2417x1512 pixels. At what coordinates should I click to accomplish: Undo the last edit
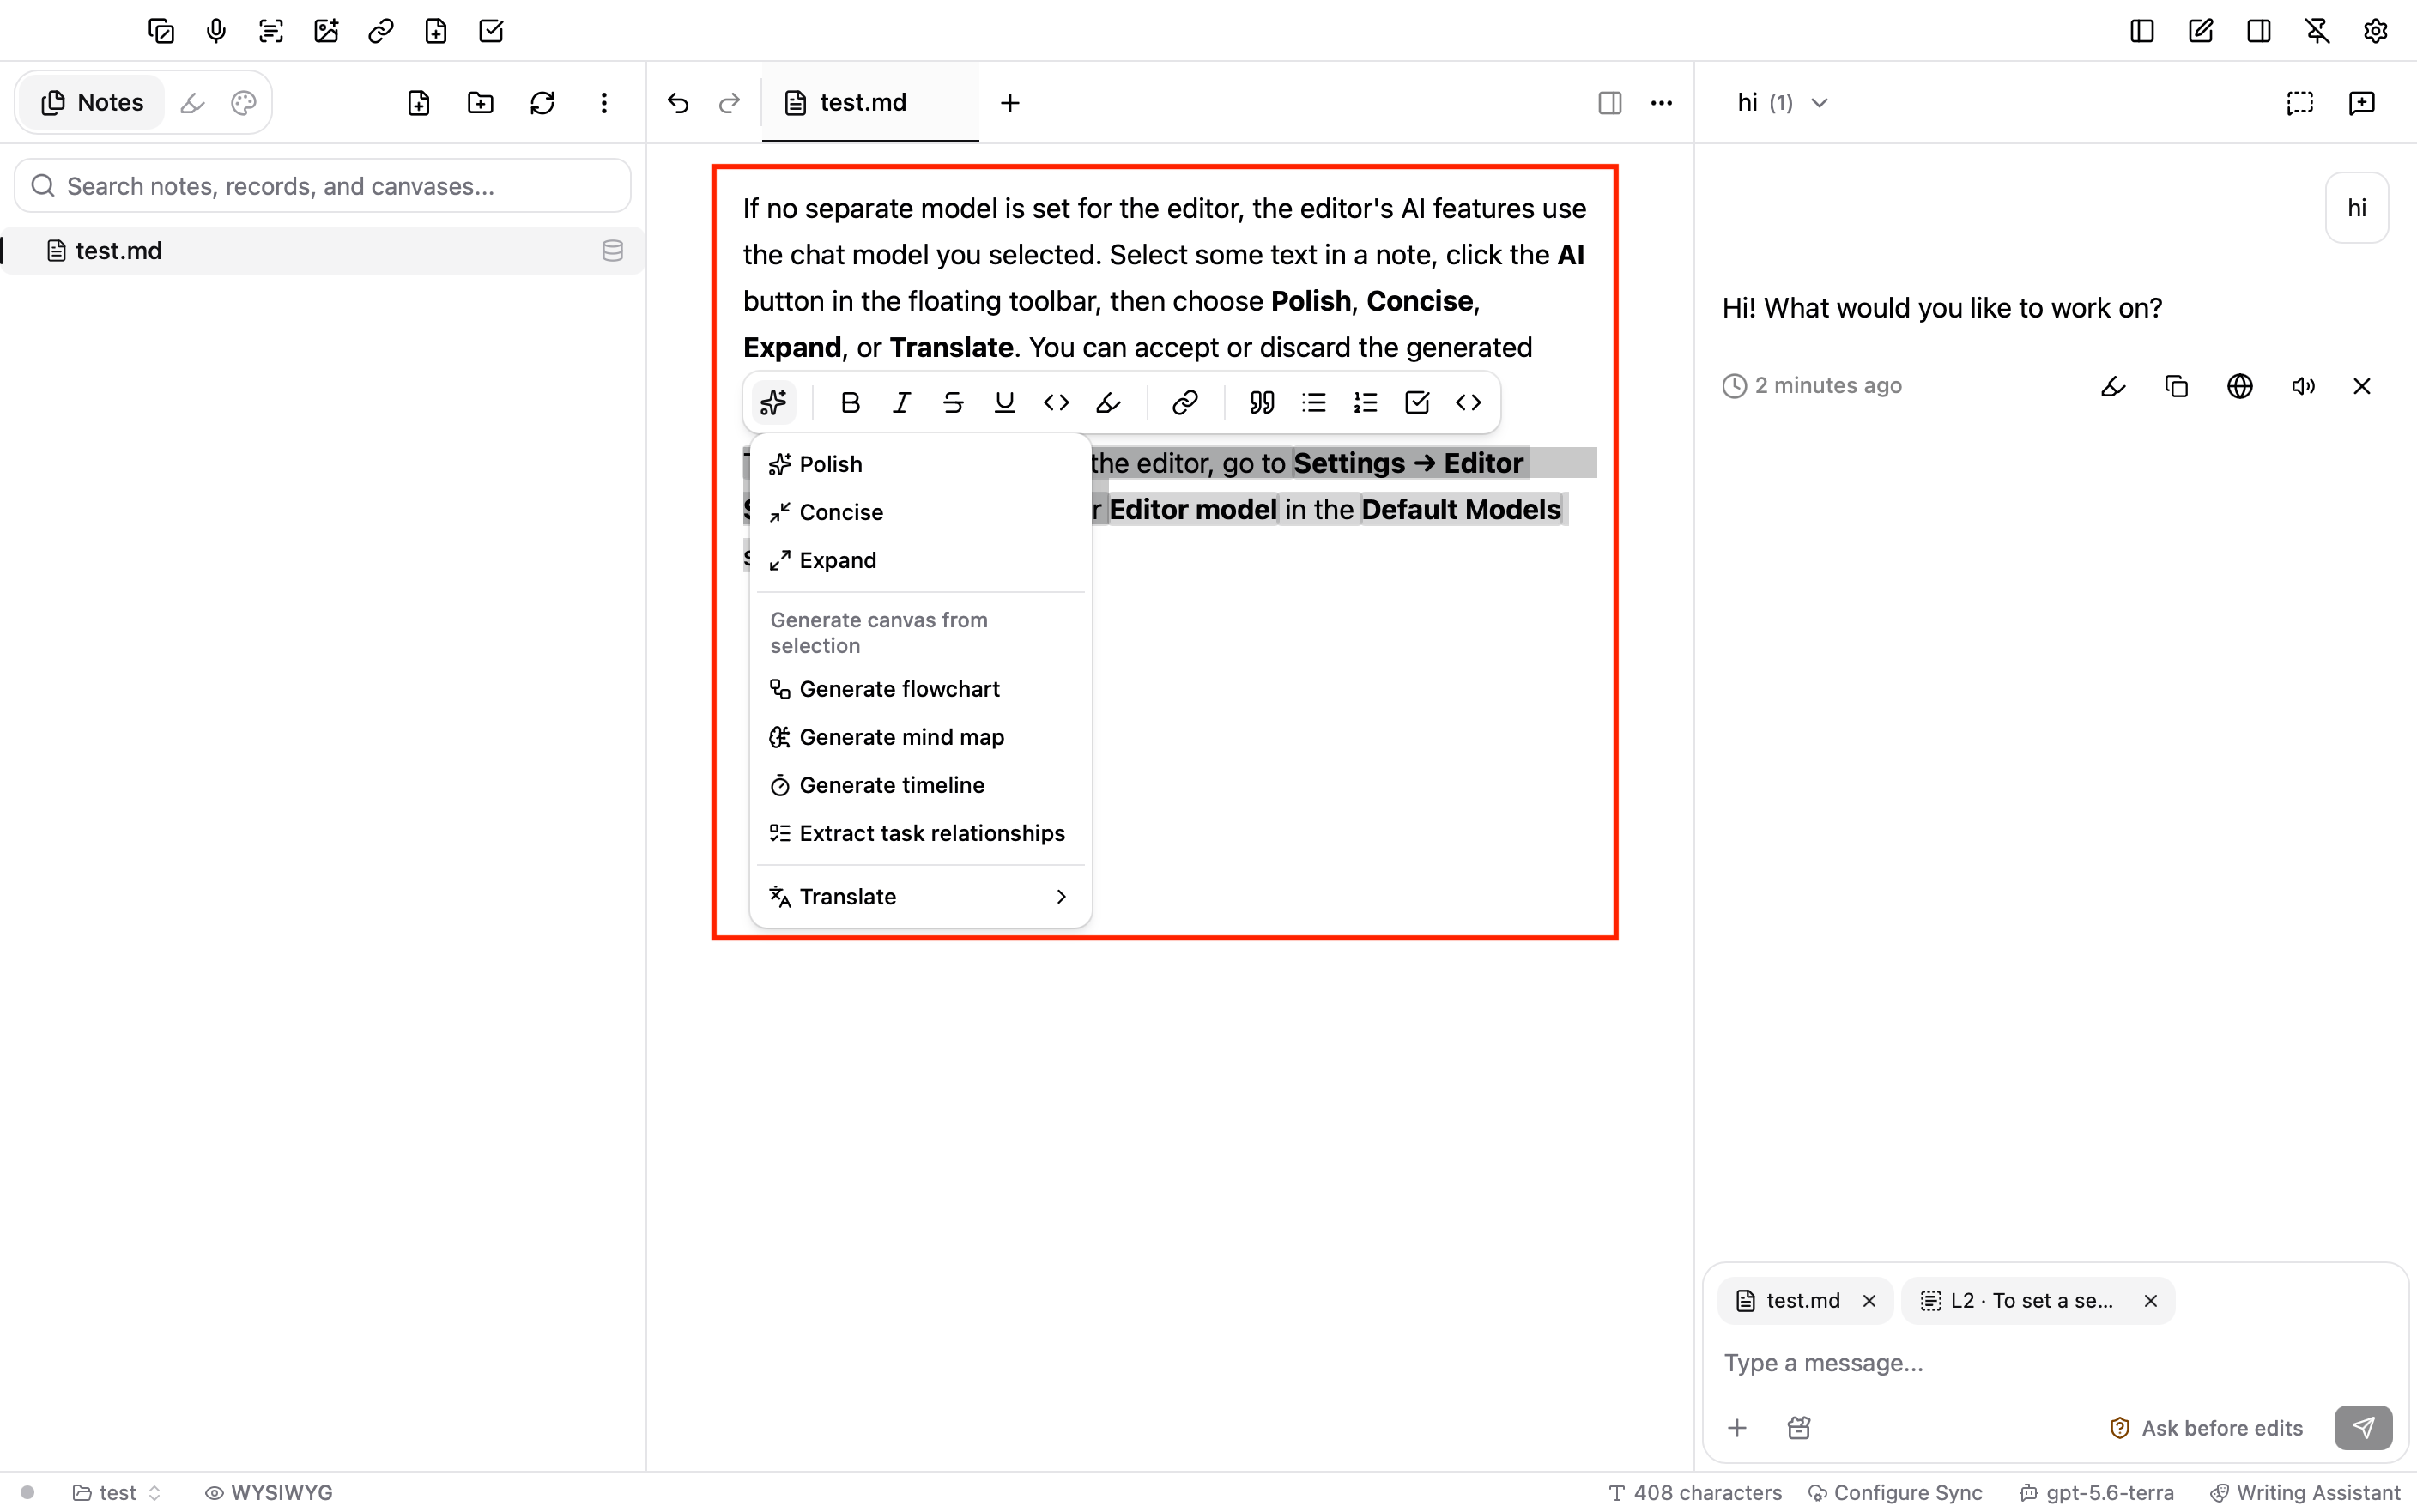click(x=678, y=102)
